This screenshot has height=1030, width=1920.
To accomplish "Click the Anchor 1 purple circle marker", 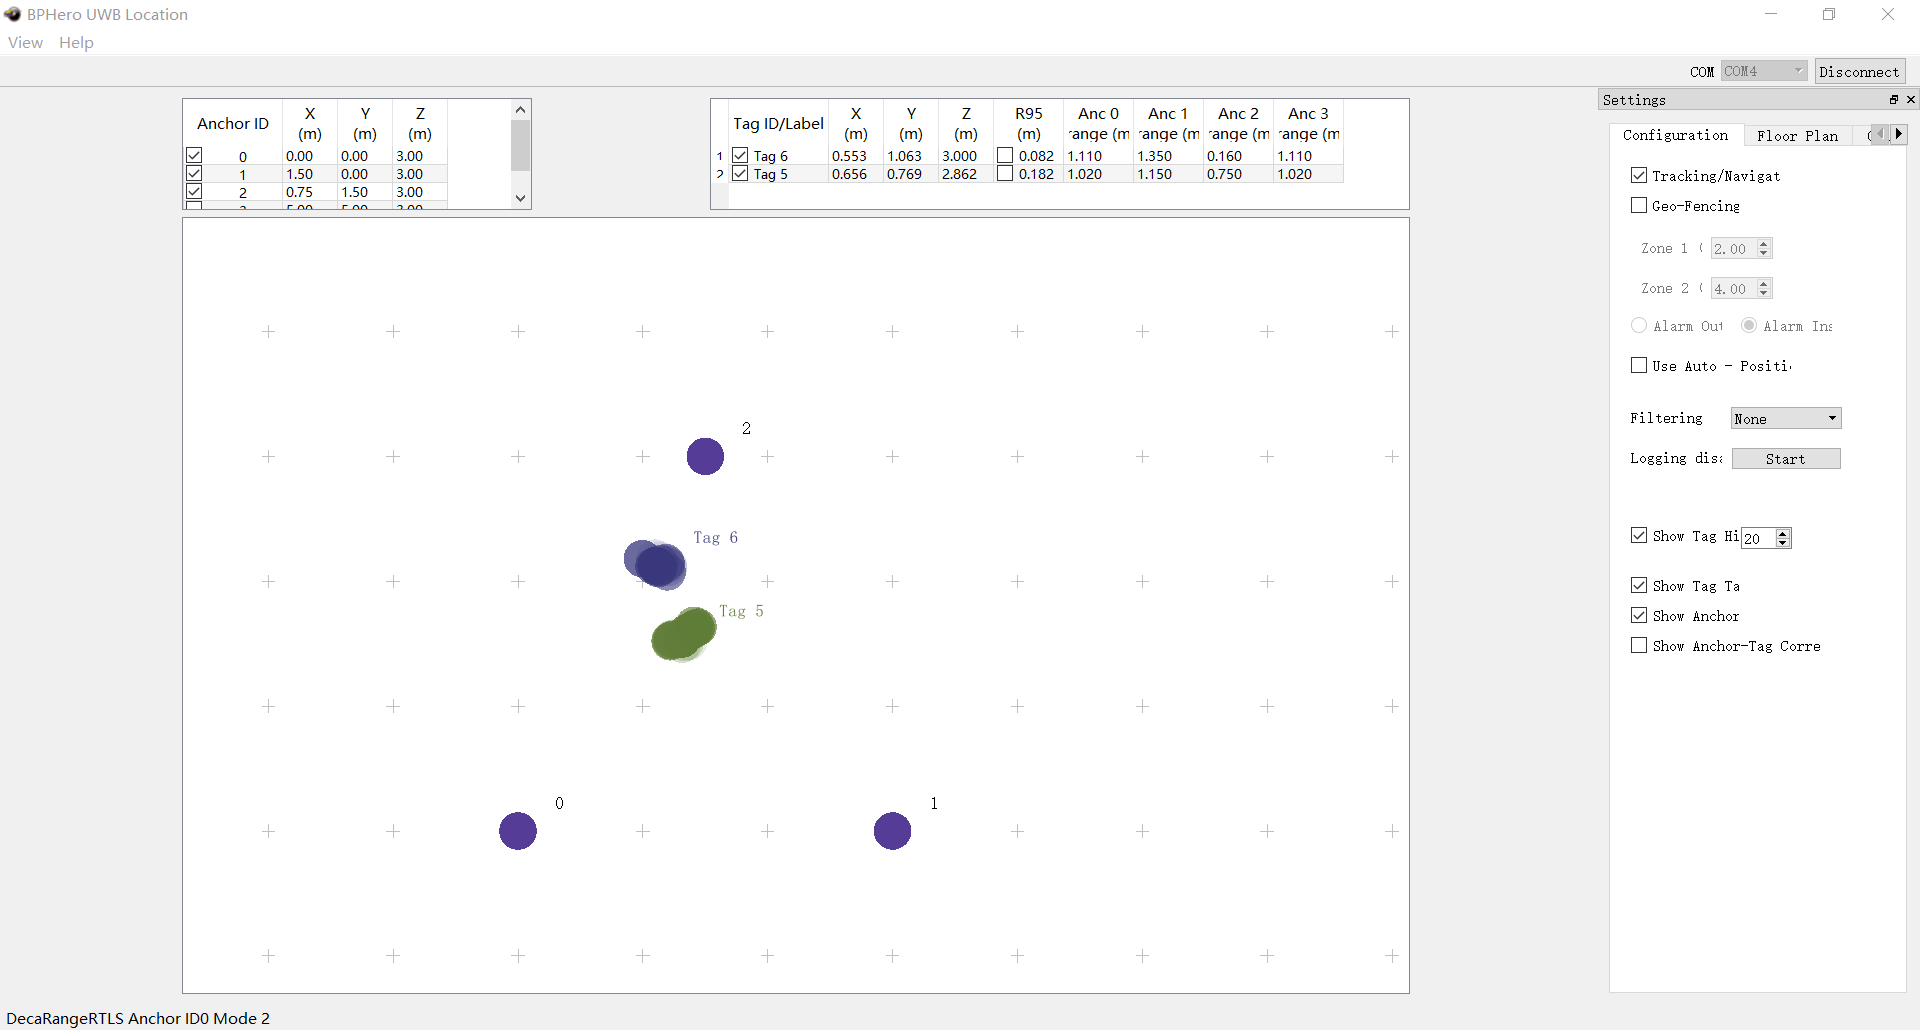I will [892, 831].
